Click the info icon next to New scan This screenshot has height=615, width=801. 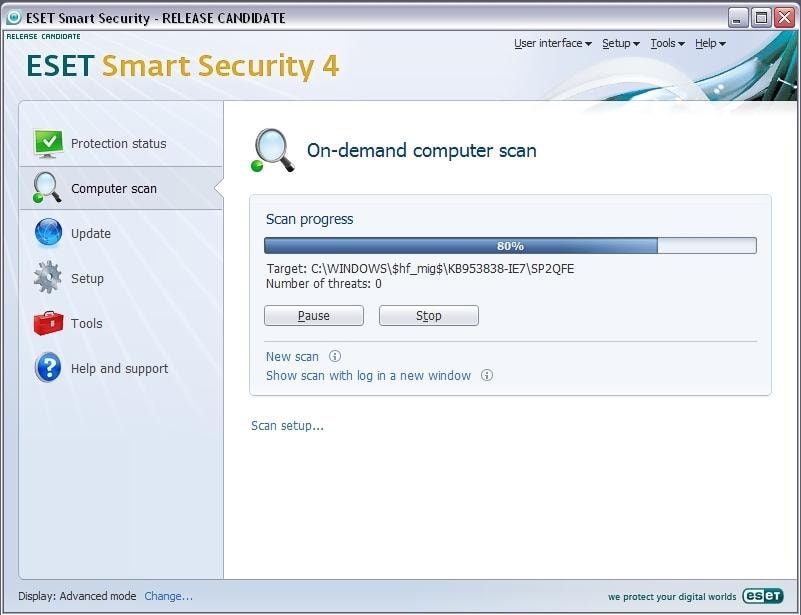click(335, 356)
